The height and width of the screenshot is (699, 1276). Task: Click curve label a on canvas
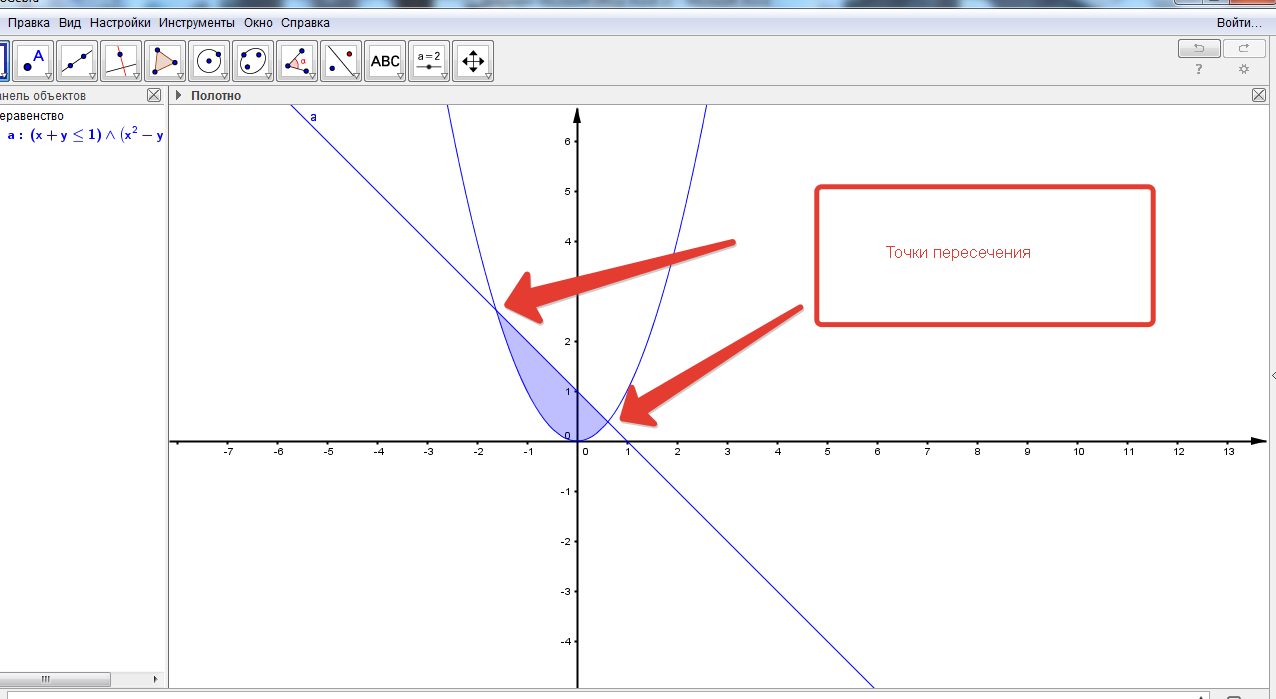(313, 117)
